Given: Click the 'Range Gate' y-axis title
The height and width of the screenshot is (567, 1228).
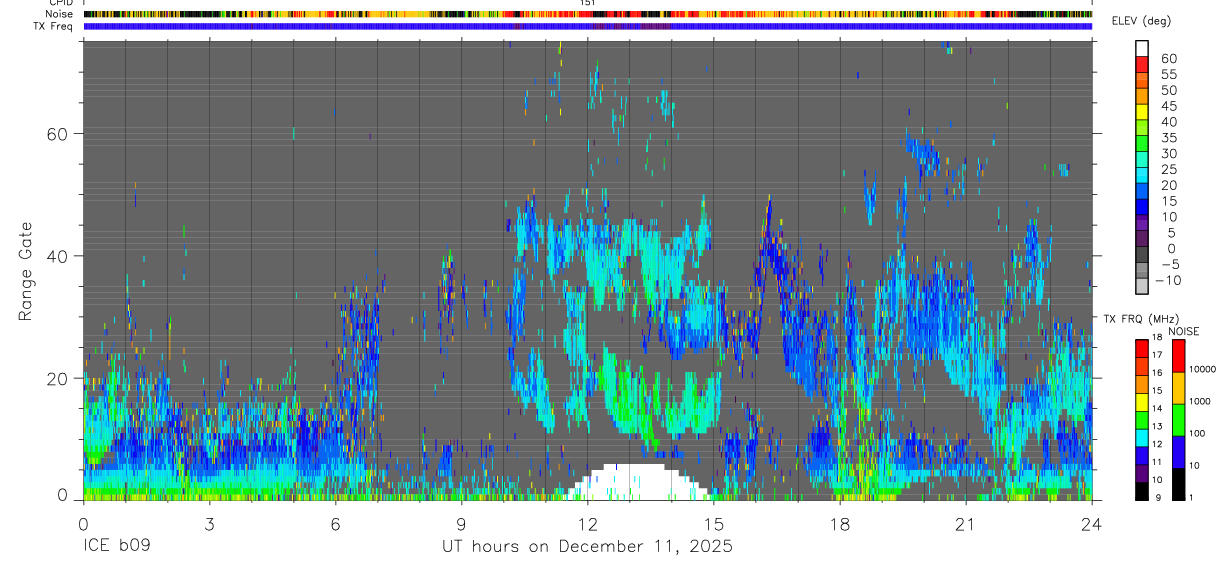Looking at the screenshot, I should point(26,272).
